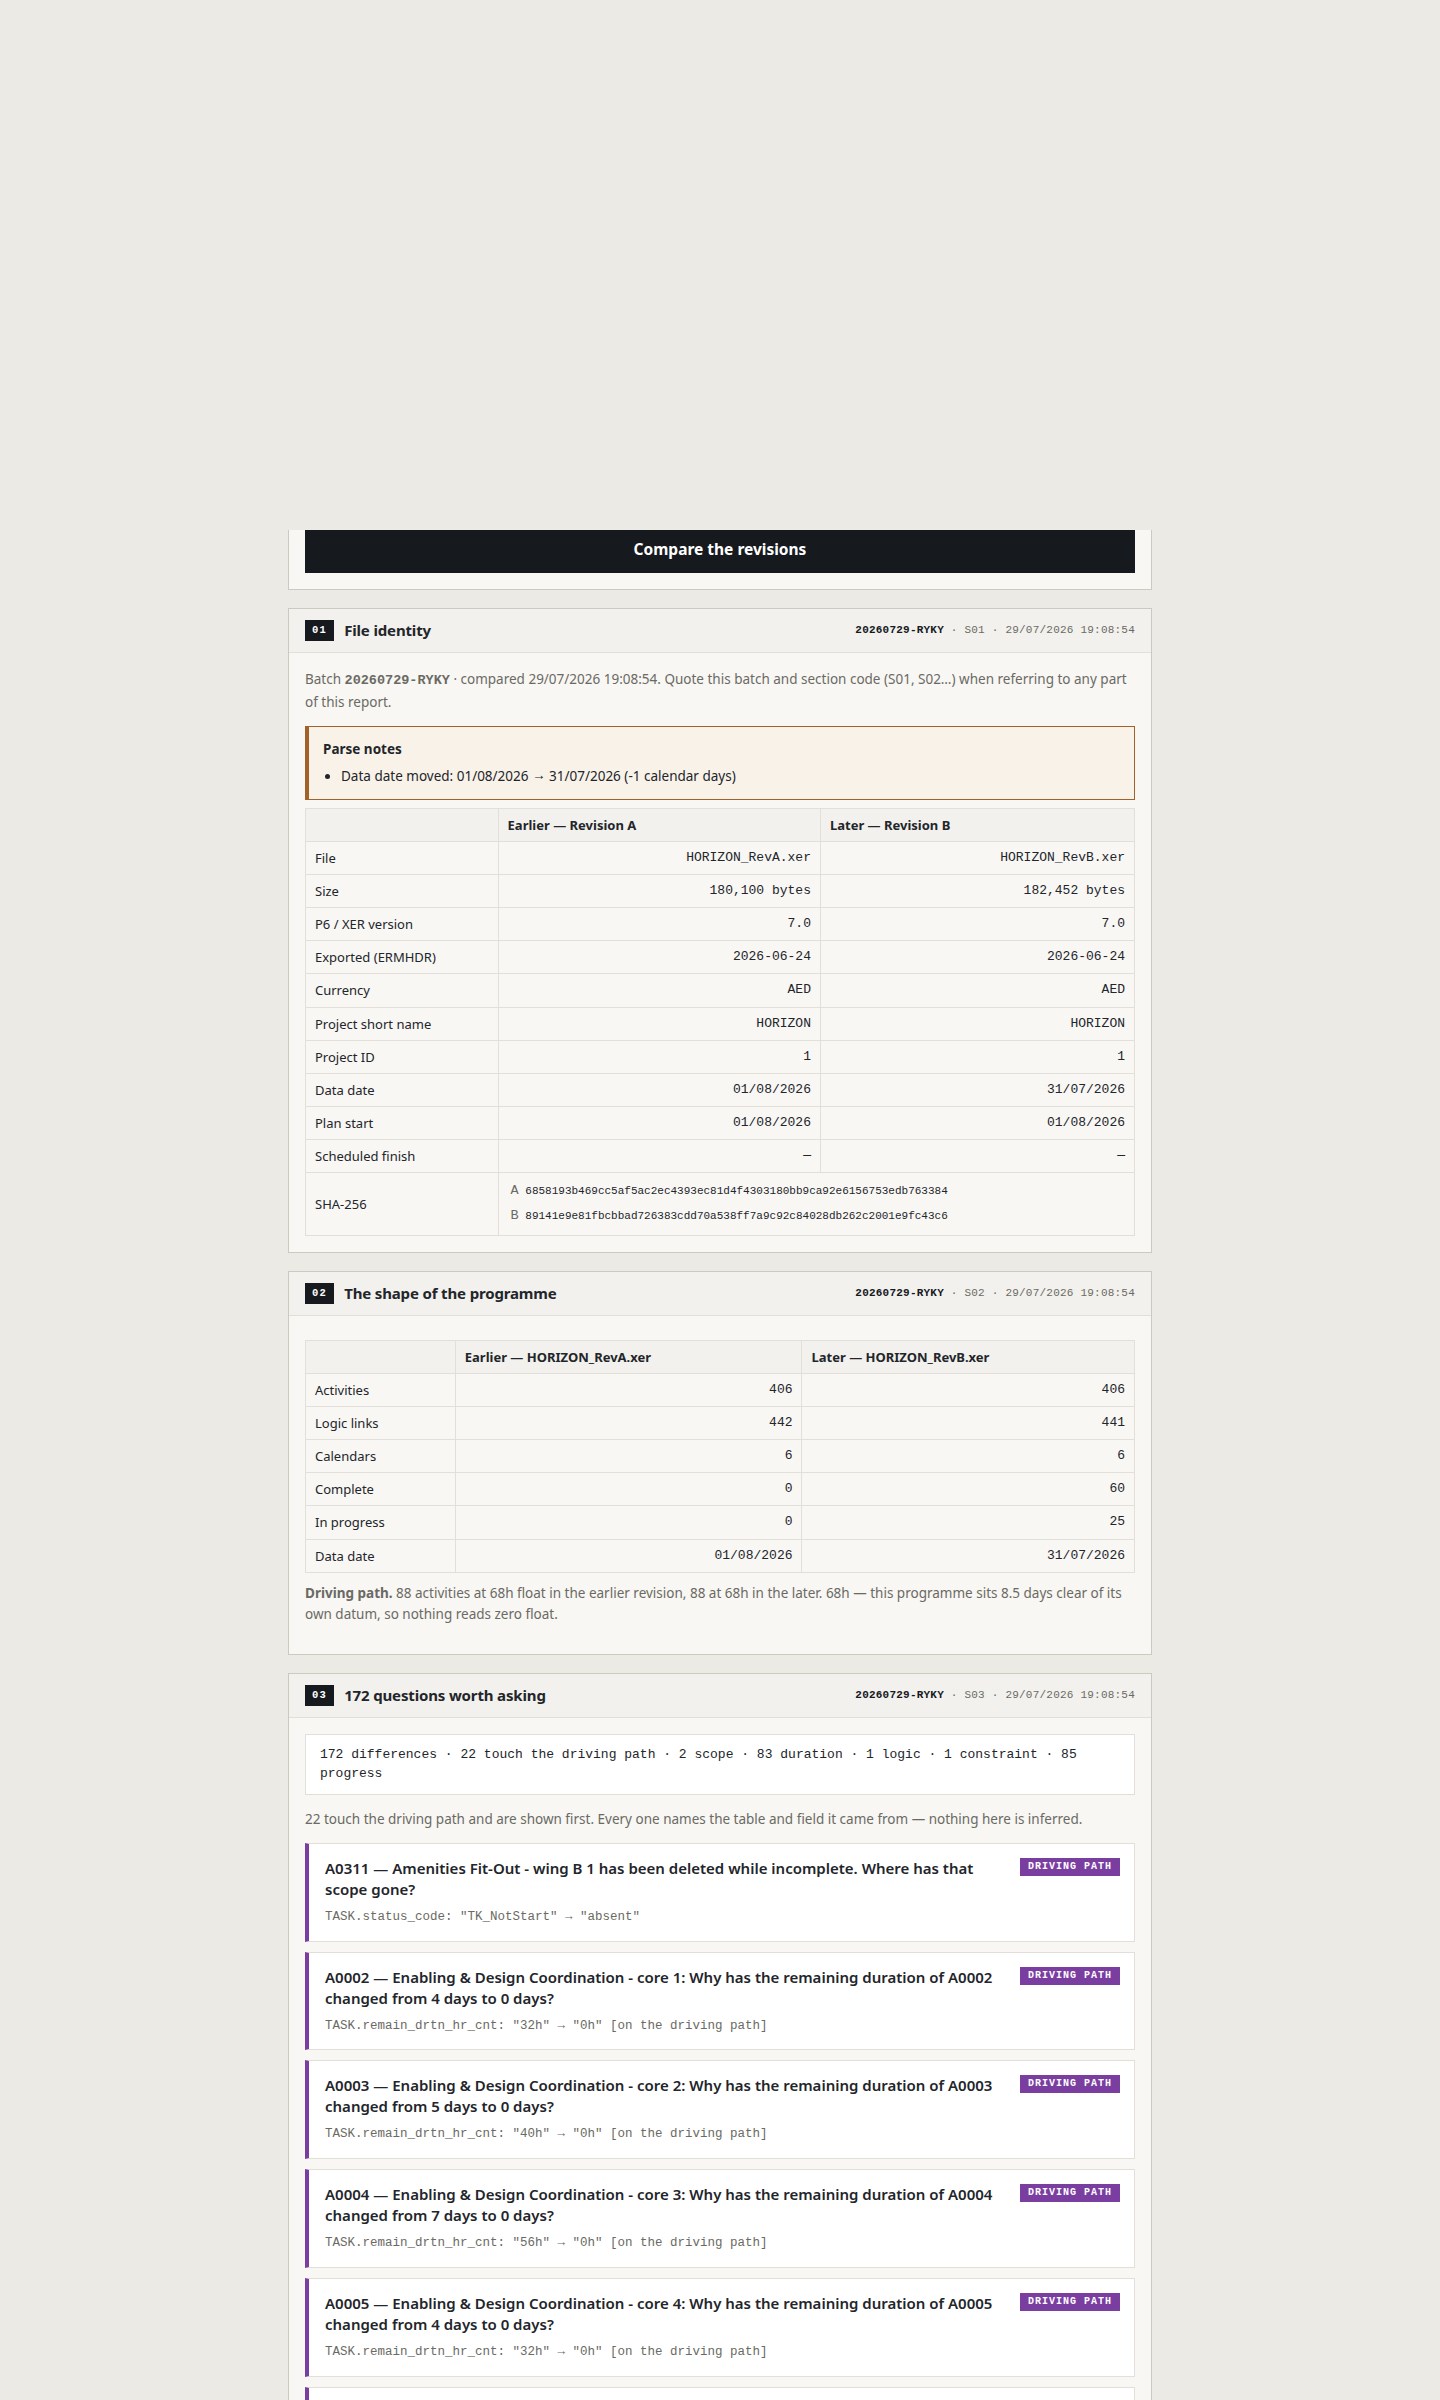Click the TASK.status_code line under A0311
The height and width of the screenshot is (2400, 1440).
point(482,1917)
